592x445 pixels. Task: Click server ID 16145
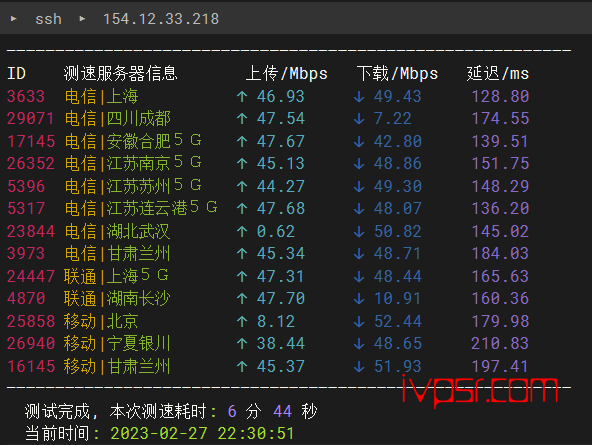(31, 366)
